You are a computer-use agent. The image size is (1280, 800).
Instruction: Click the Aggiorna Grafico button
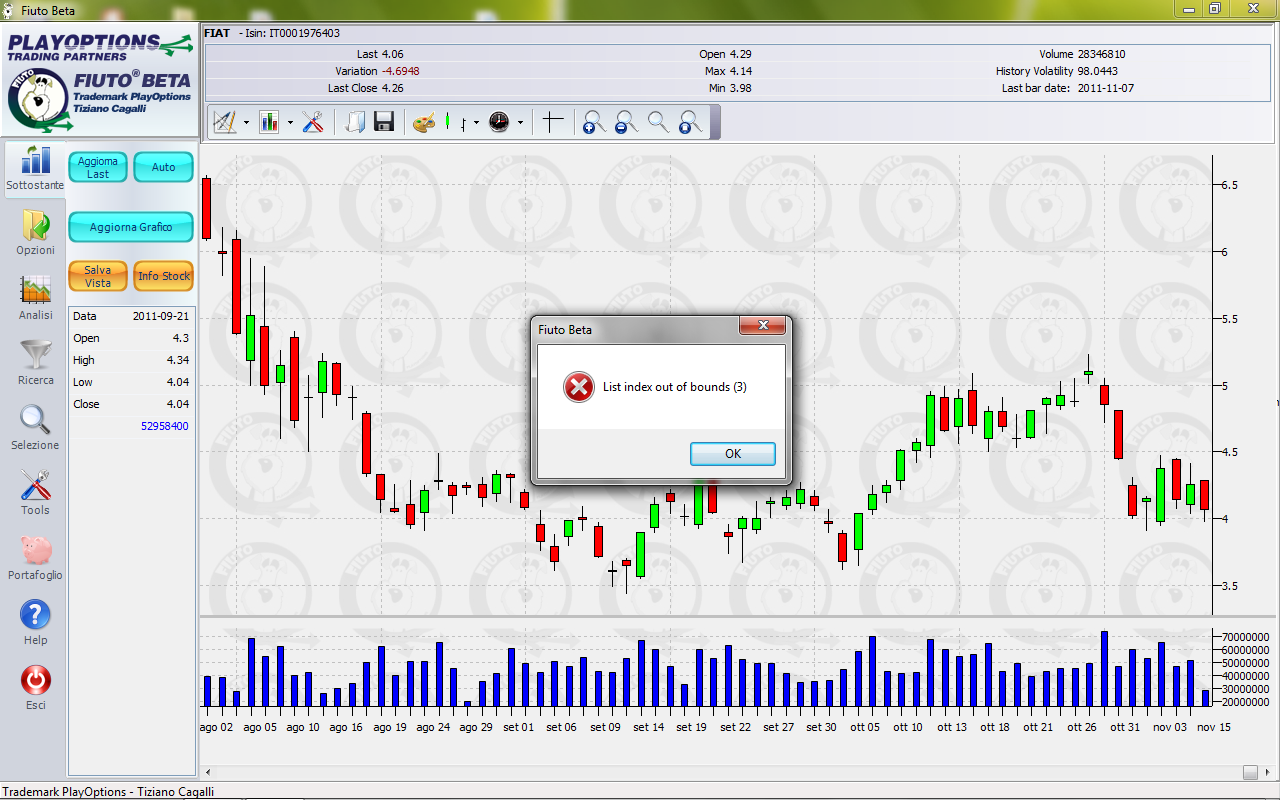coord(131,227)
